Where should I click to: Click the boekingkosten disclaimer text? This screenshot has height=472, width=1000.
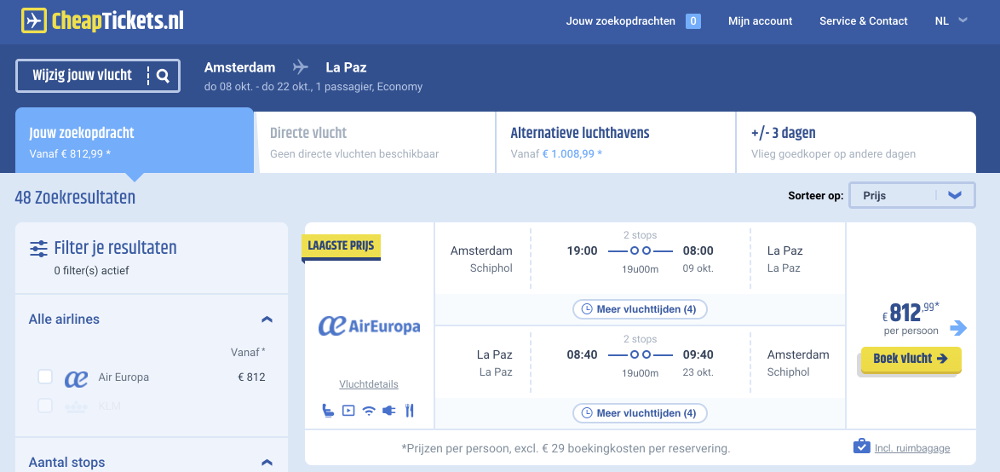click(x=566, y=448)
